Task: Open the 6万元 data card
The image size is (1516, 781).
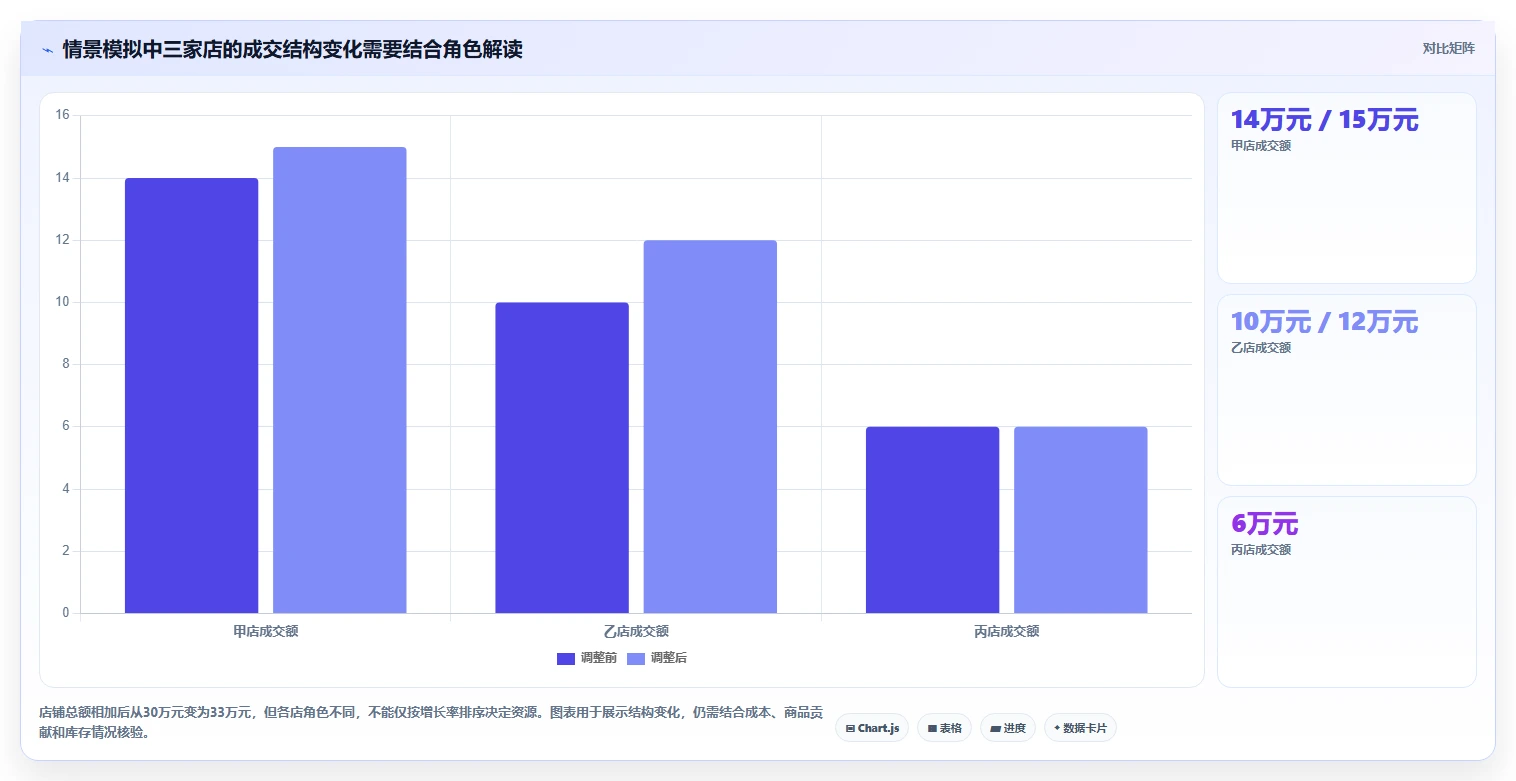Action: click(x=1346, y=592)
